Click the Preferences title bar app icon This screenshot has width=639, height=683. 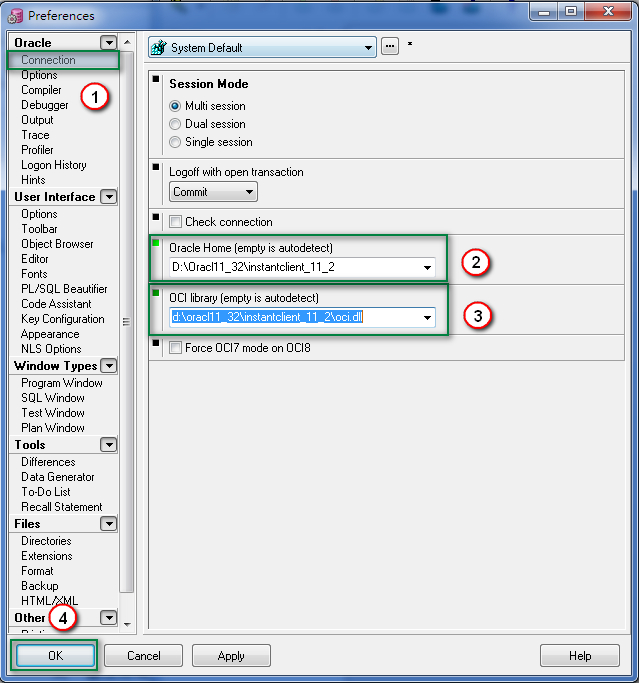[15, 16]
